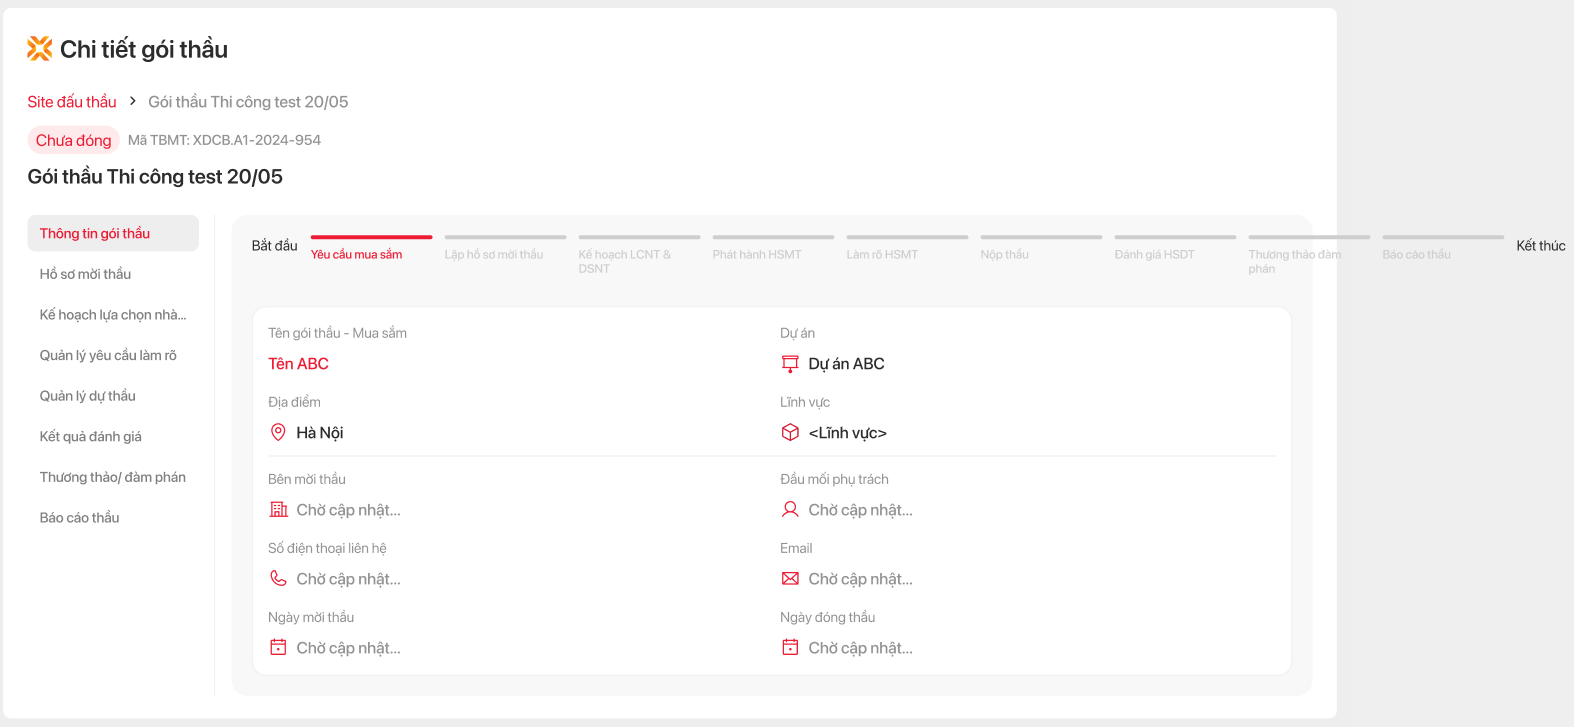Click the breadcrumb chevron after Site đấu thầu
The image size is (1574, 727).
pos(132,102)
